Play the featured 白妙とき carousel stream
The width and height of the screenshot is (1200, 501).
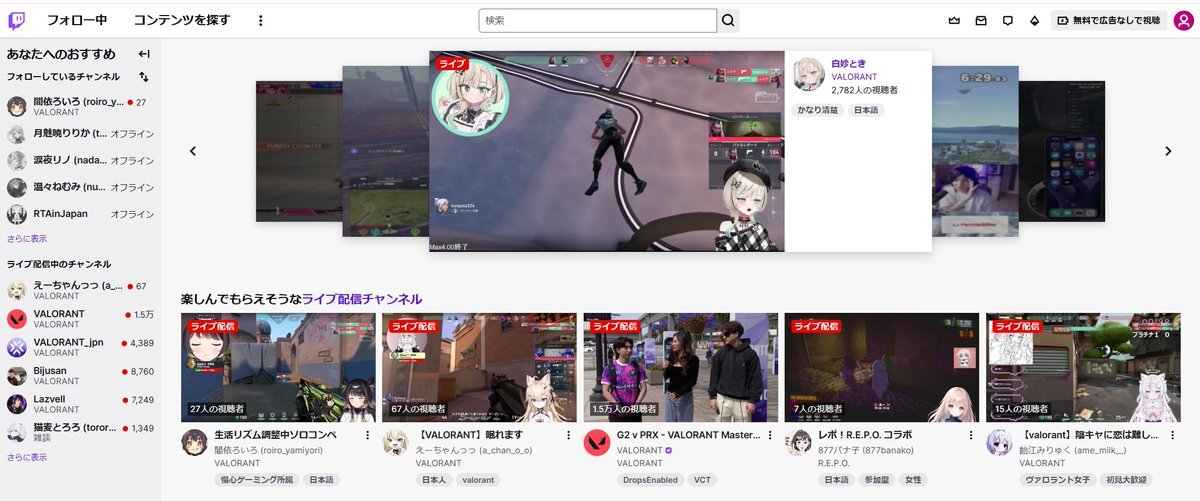[607, 151]
